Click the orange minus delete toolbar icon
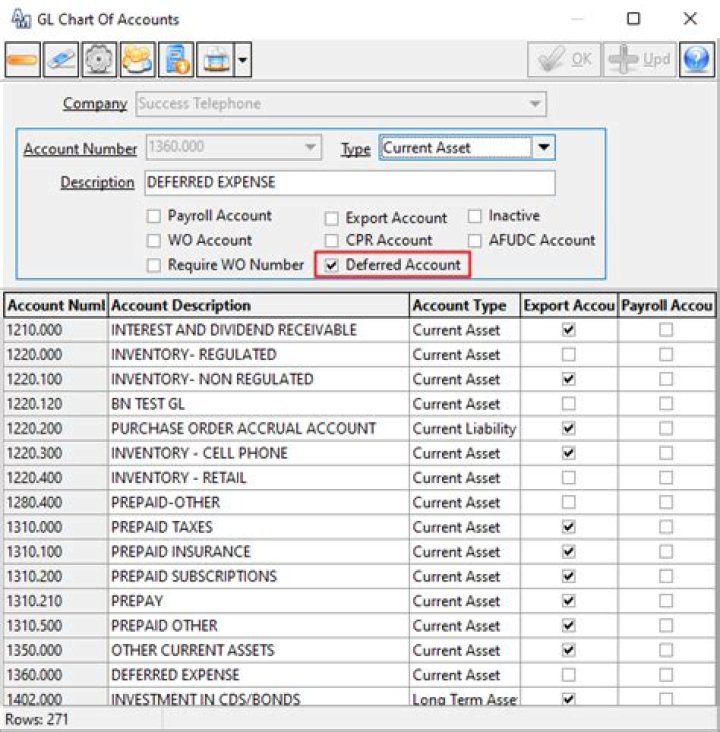720x732 pixels. (22, 60)
